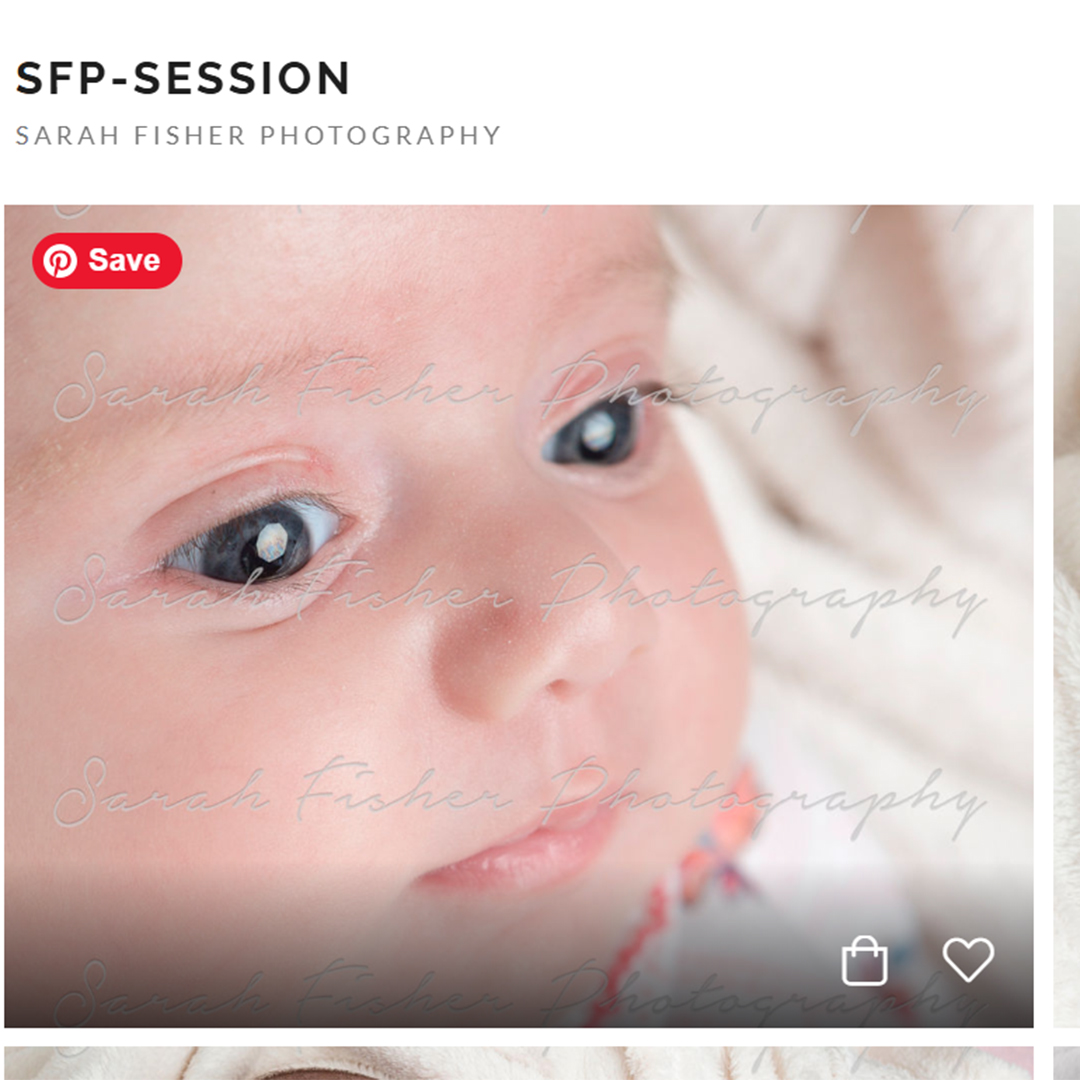Image resolution: width=1080 pixels, height=1080 pixels.
Task: Click the Pinterest logo icon
Action: [x=60, y=261]
